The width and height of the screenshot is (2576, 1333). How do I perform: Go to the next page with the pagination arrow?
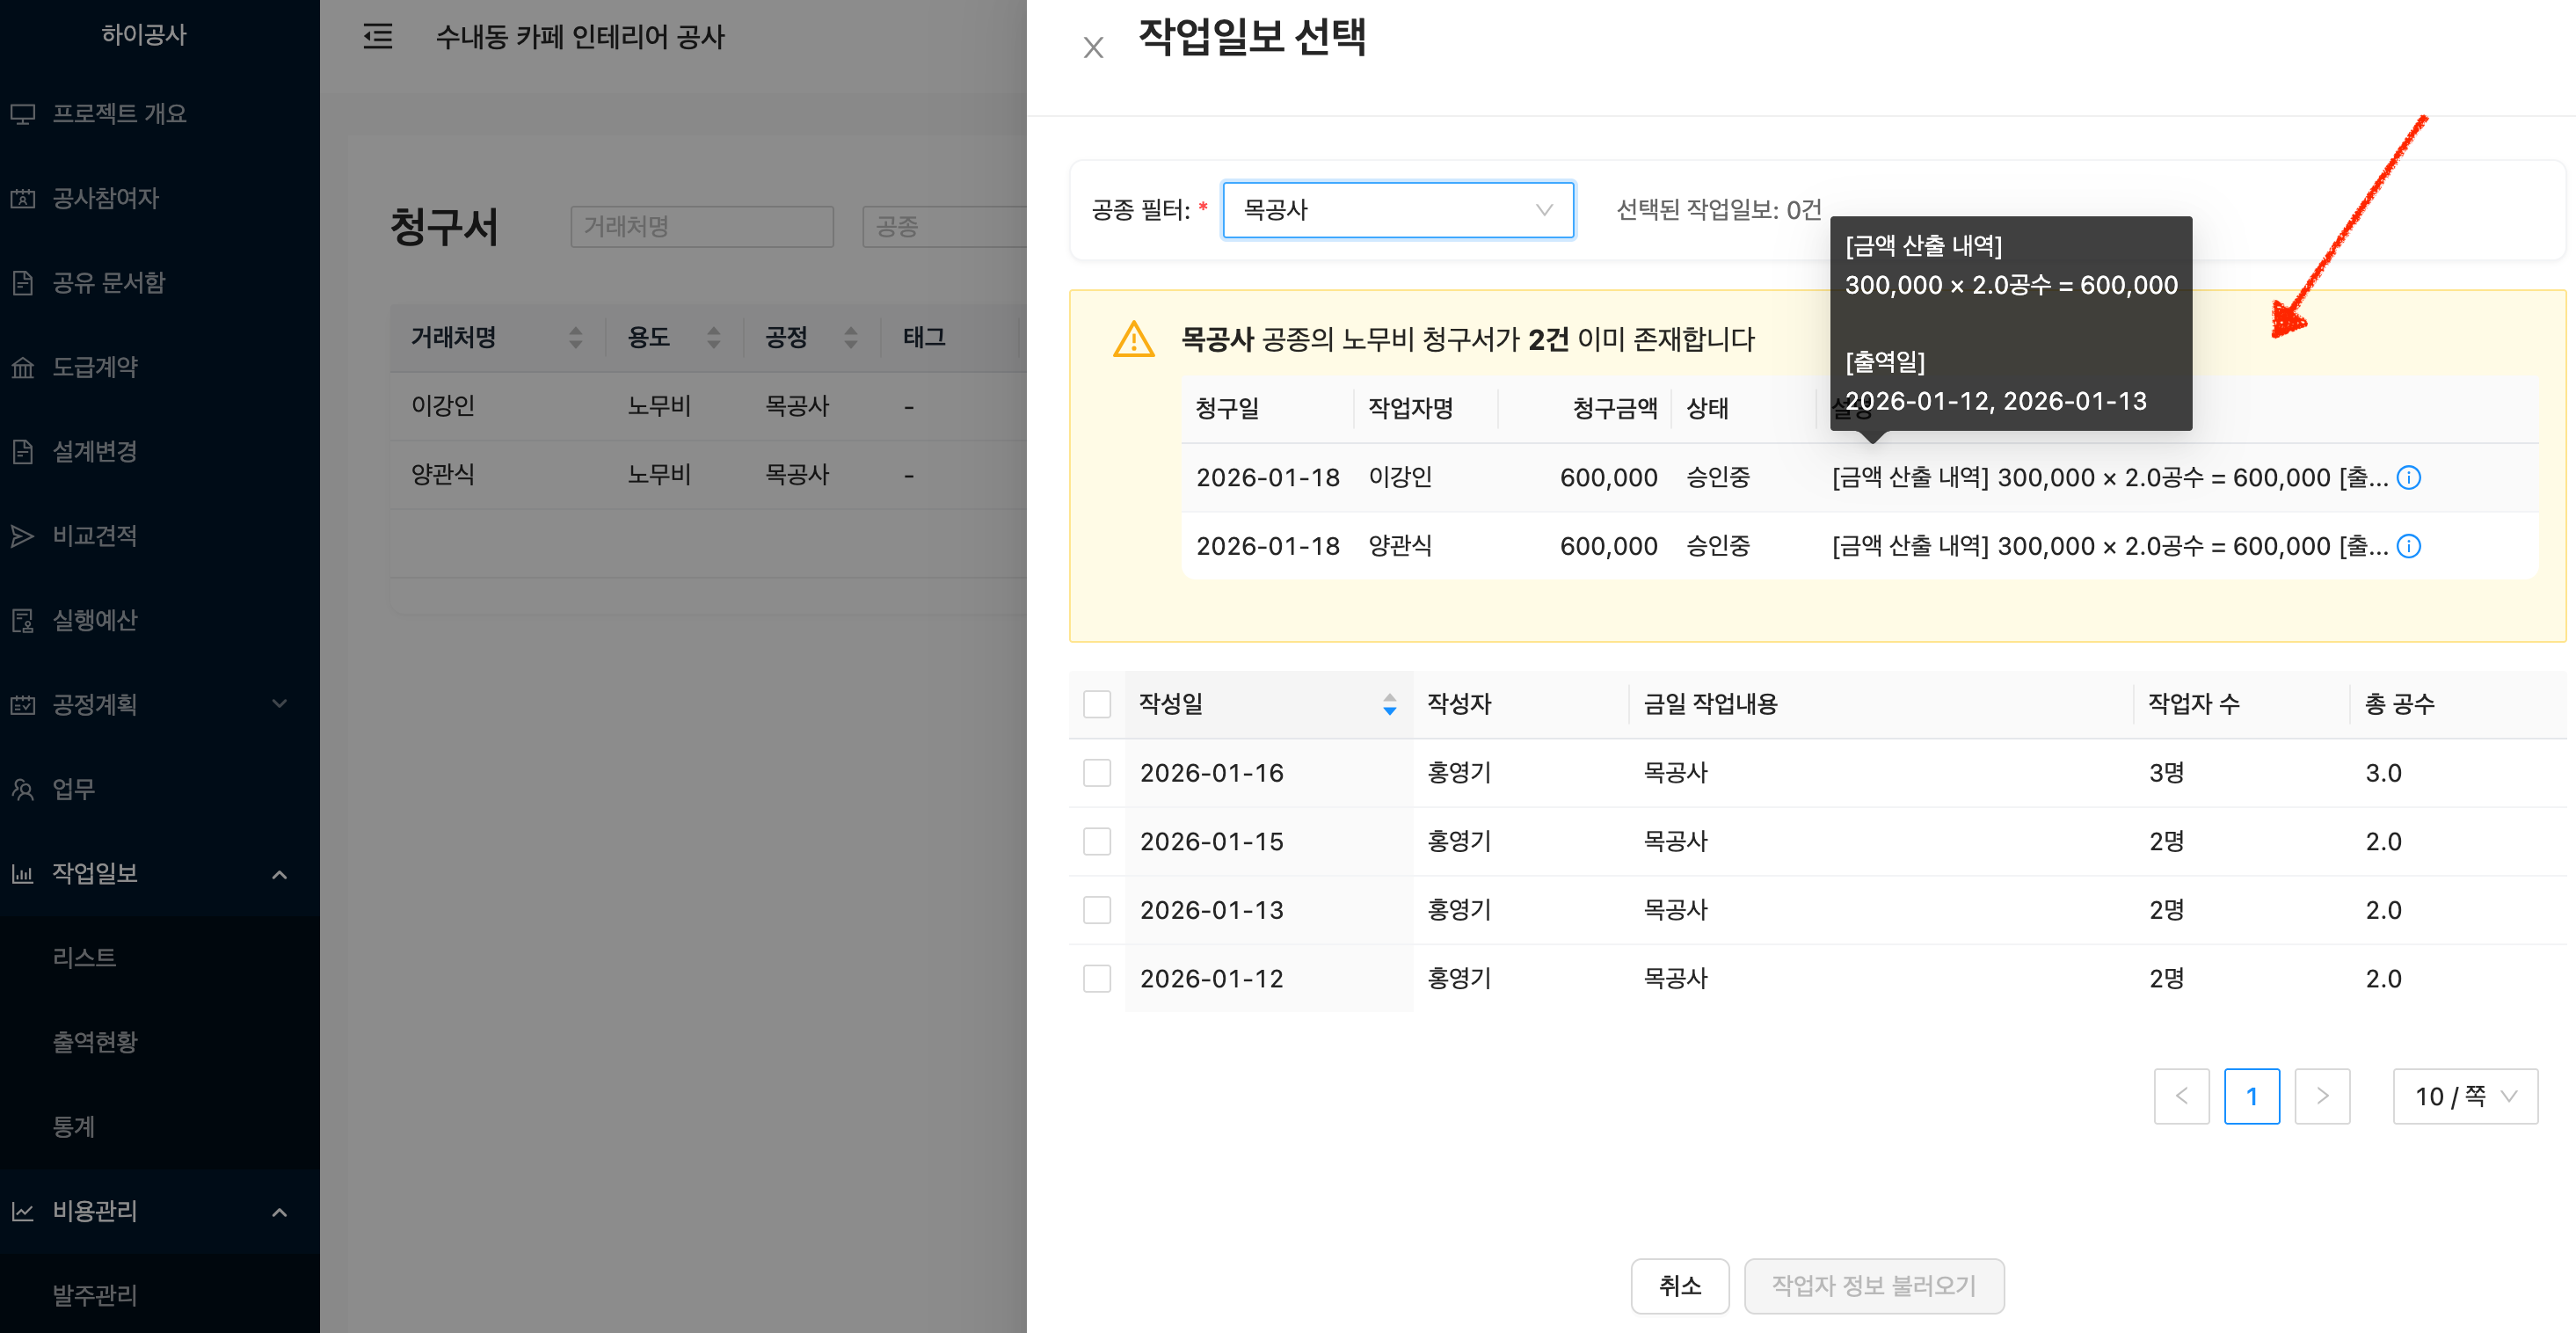pyautogui.click(x=2321, y=1096)
